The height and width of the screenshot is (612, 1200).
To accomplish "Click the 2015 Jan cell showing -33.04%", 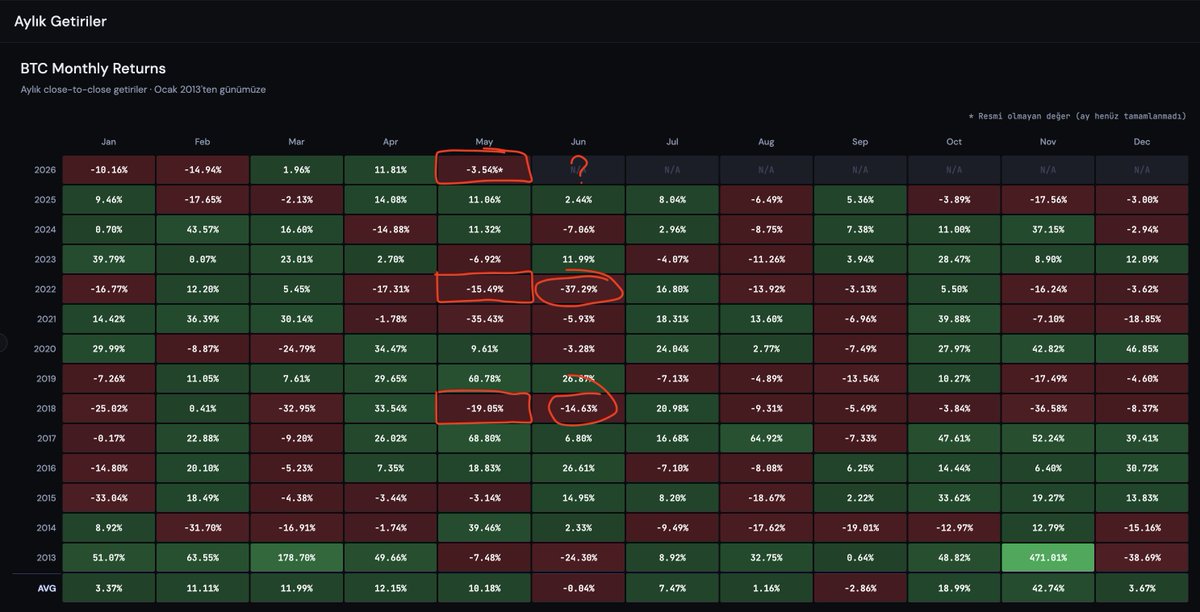I will tap(108, 497).
